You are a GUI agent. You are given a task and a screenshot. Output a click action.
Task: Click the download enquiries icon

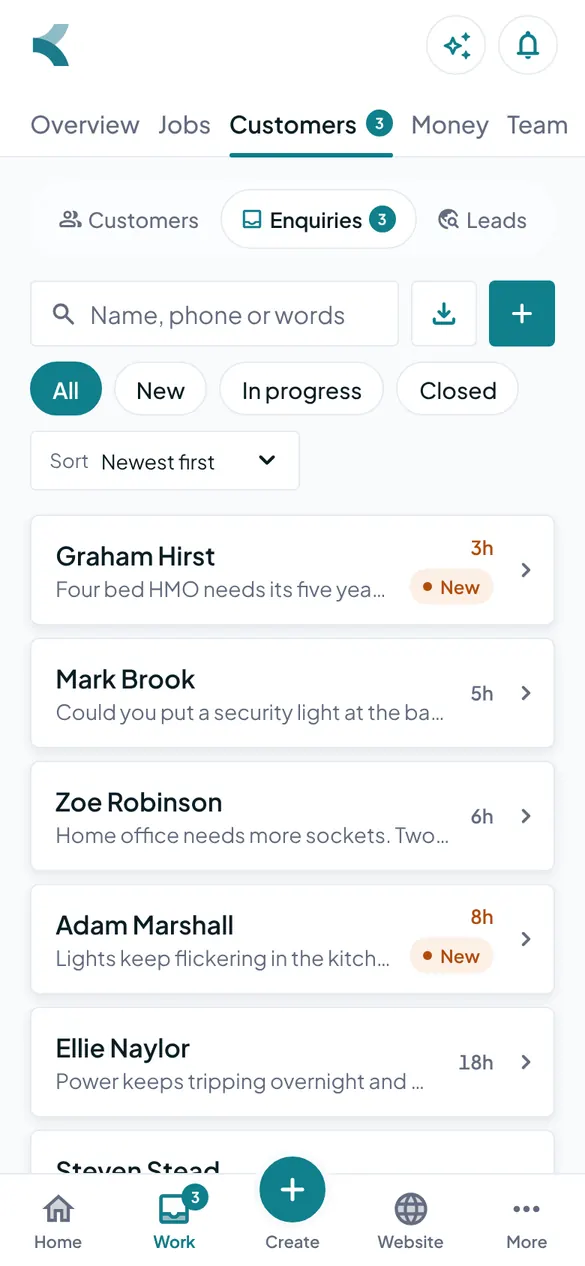[x=444, y=314]
